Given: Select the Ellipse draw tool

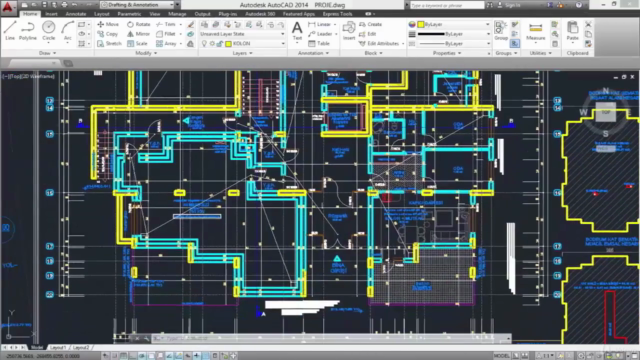Looking at the screenshot, I should pos(82,34).
